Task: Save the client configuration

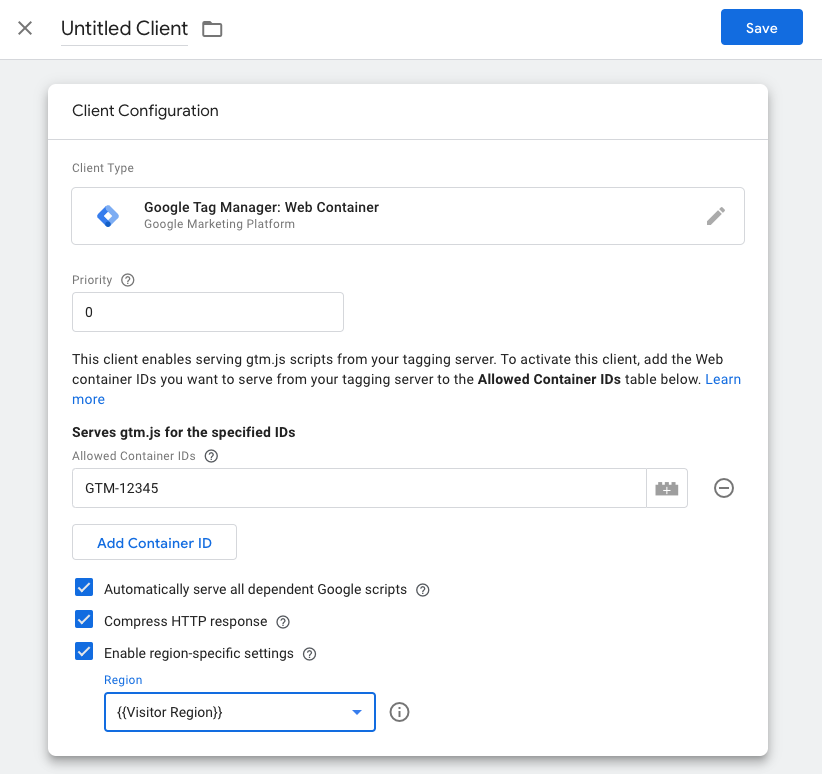Action: [761, 27]
